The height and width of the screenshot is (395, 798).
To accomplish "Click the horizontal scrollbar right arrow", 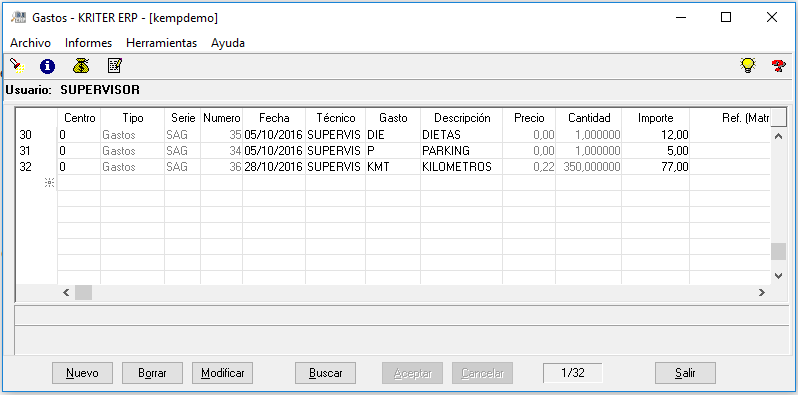I will tap(762, 293).
